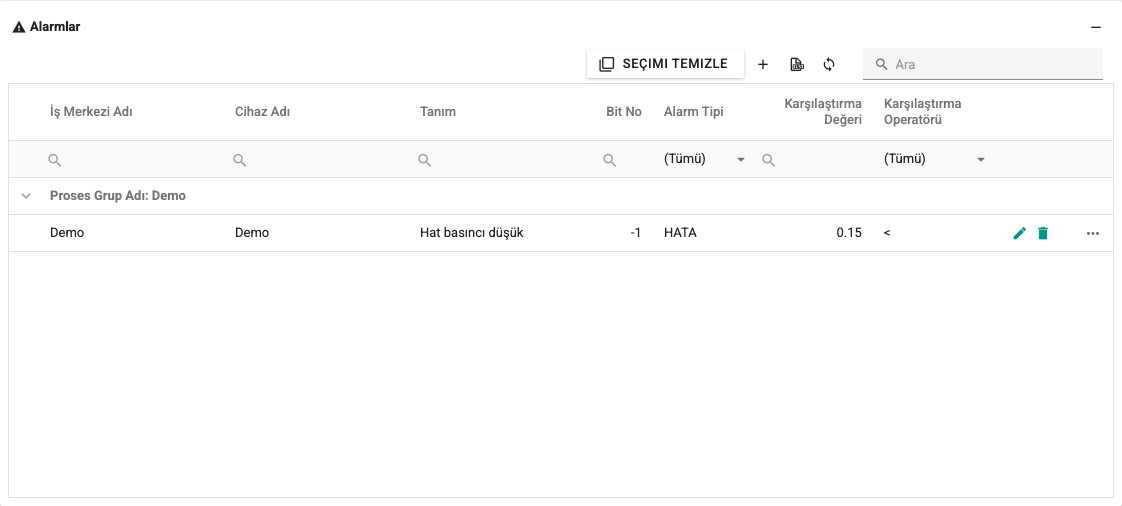1122x506 pixels.
Task: Sort by Cihaz Adı column header
Action: coord(262,112)
